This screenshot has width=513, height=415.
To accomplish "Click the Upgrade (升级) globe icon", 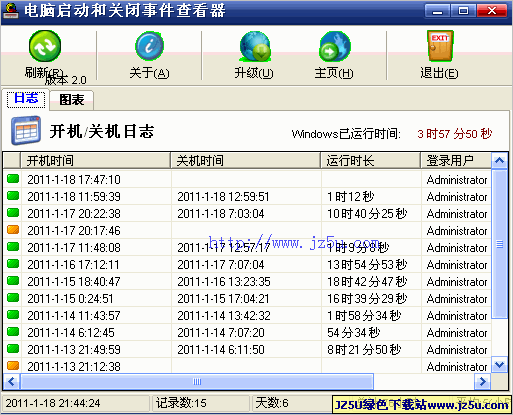I will [255, 46].
